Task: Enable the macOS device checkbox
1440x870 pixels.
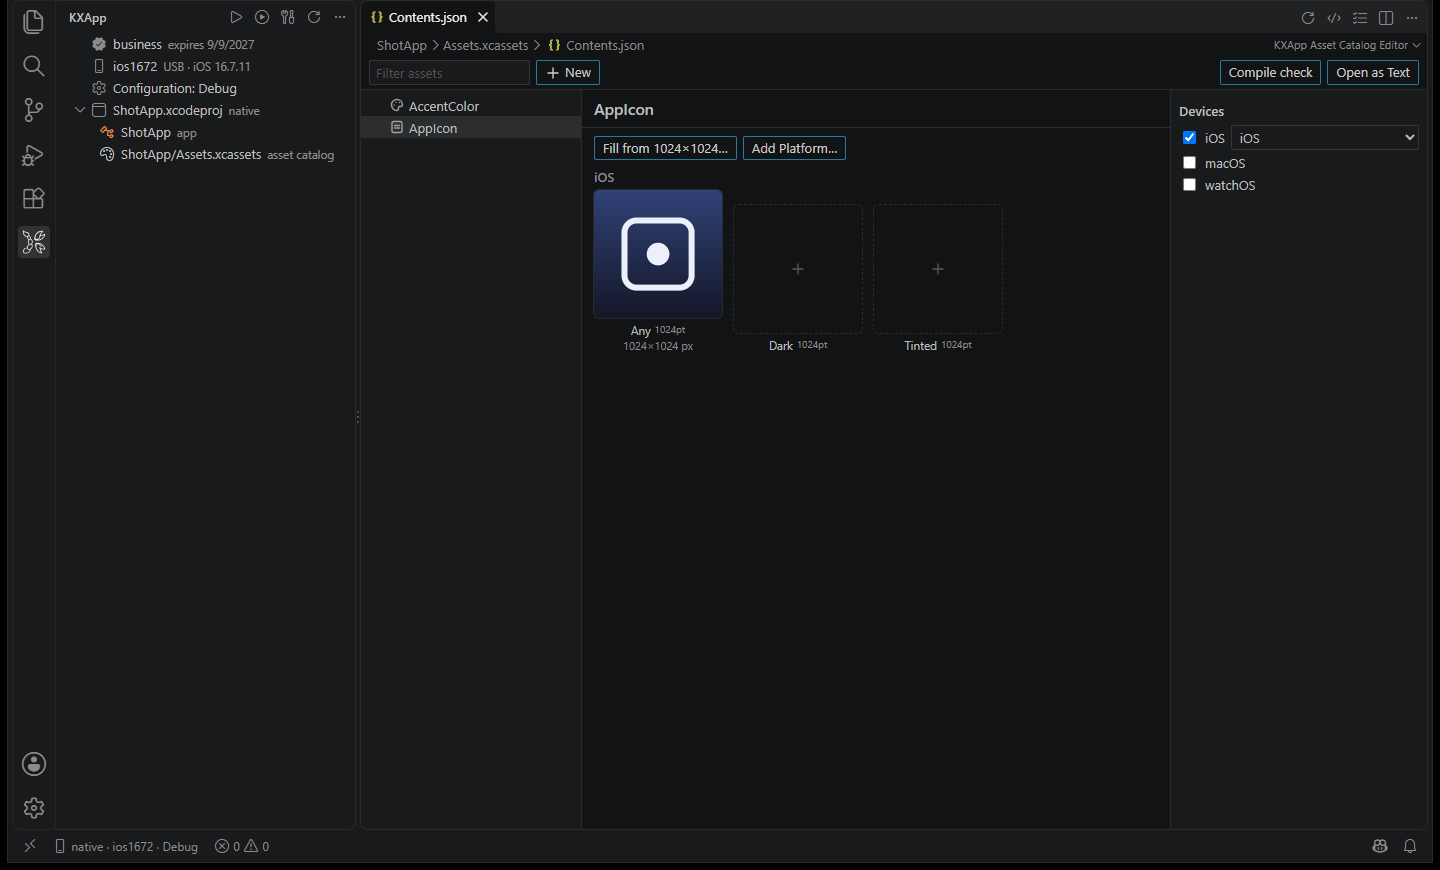Action: click(x=1190, y=163)
